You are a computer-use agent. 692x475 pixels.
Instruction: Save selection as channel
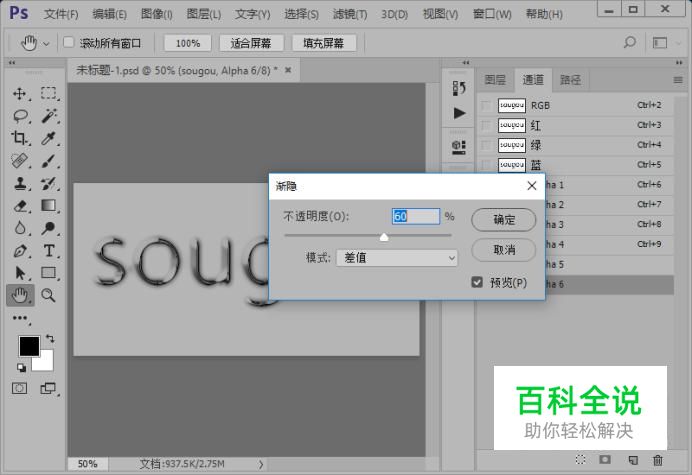(x=605, y=460)
